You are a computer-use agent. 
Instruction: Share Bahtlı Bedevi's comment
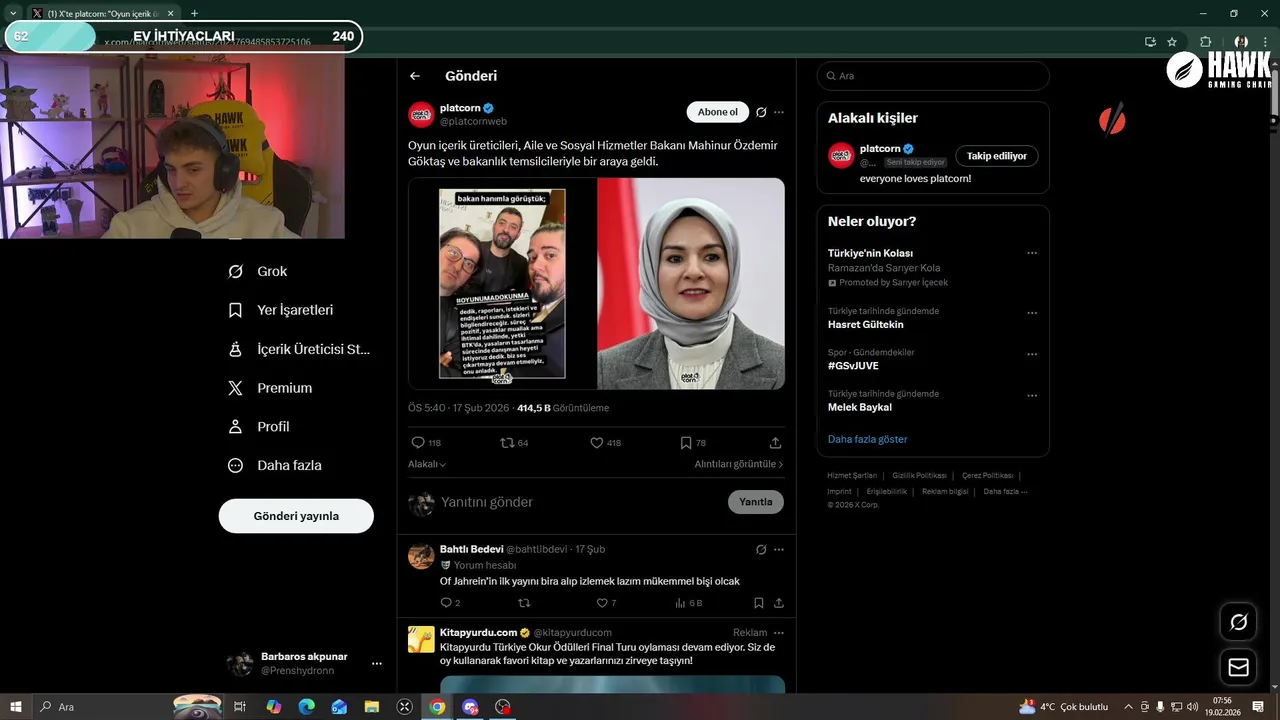tap(779, 603)
